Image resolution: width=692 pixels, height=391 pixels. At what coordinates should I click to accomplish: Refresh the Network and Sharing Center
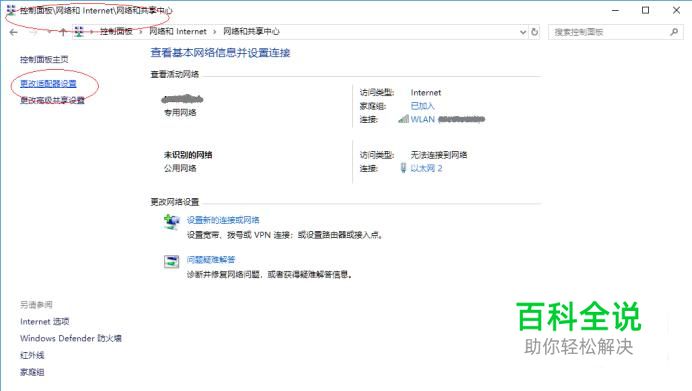click(534, 32)
